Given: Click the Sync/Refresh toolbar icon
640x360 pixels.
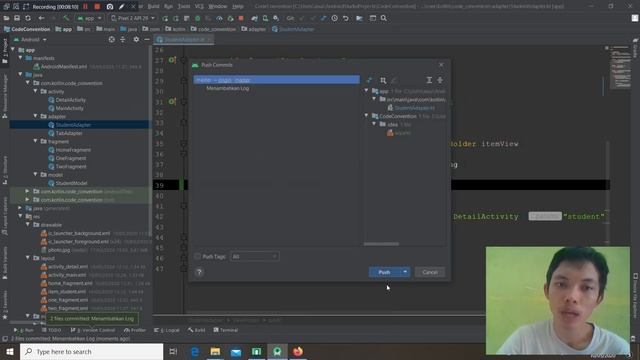Looking at the screenshot, I should point(28,18).
